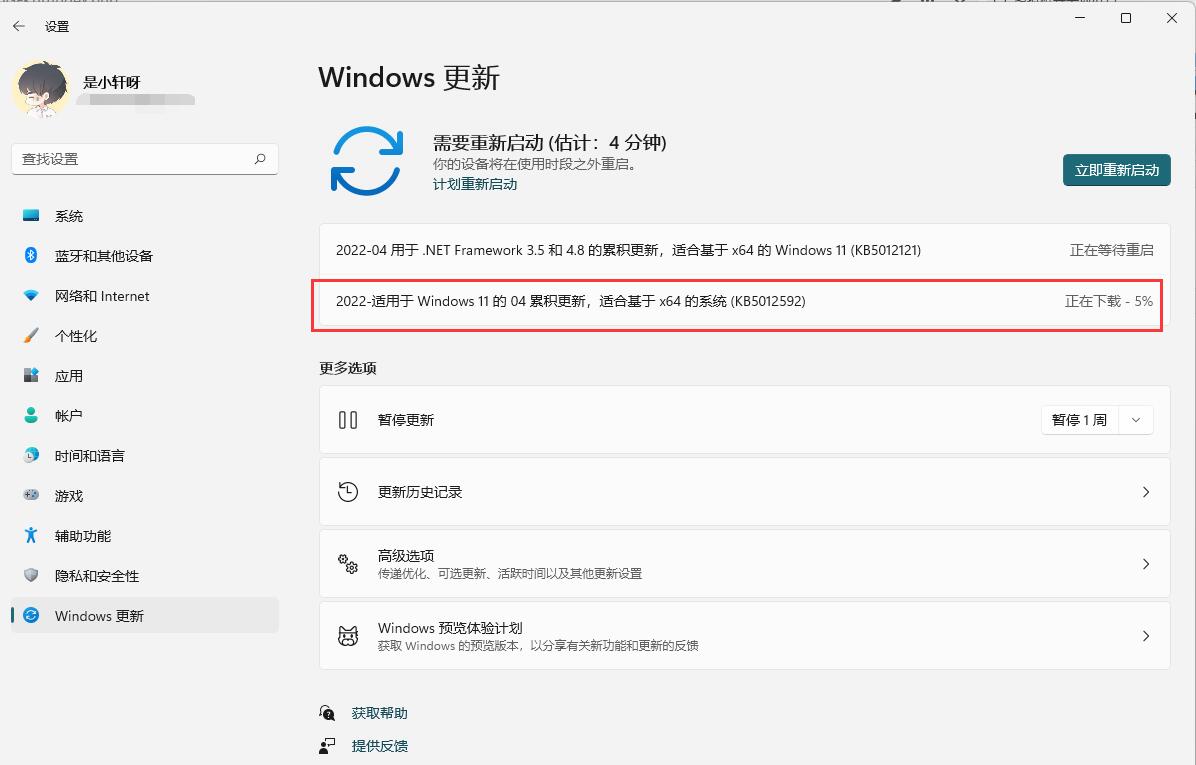The height and width of the screenshot is (765, 1196).
Task: Click the gamepad icon beside 游戏
Action: 31,495
